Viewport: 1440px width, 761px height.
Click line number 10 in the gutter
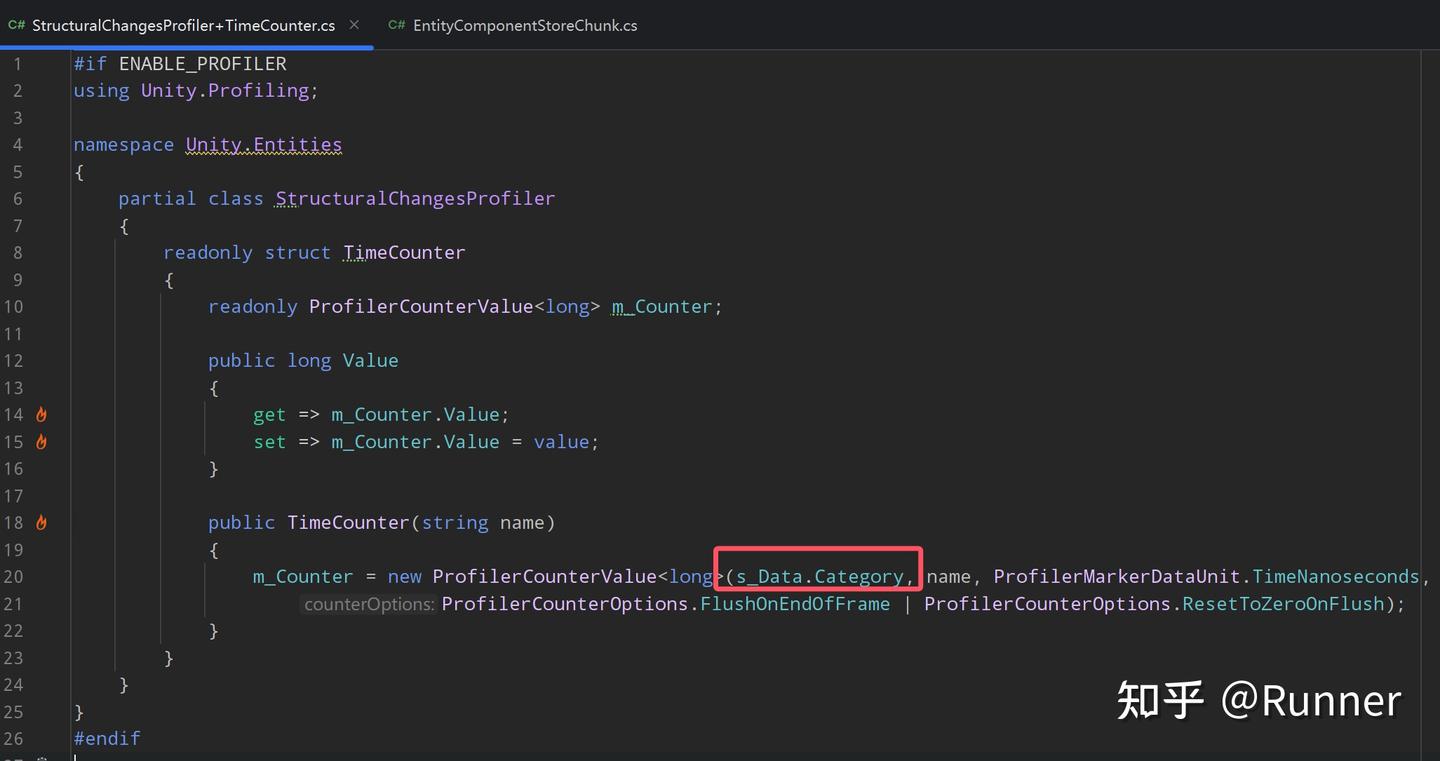pyautogui.click(x=13, y=306)
